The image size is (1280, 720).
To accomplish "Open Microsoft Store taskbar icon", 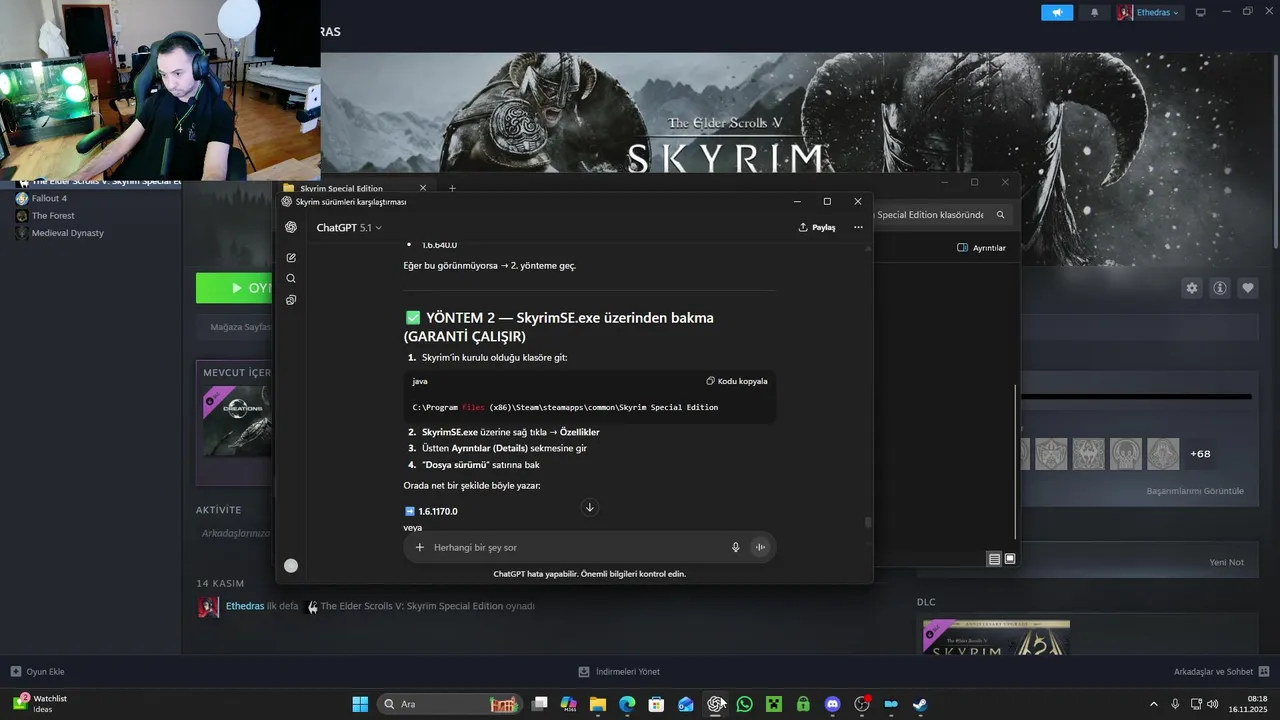I will [656, 704].
